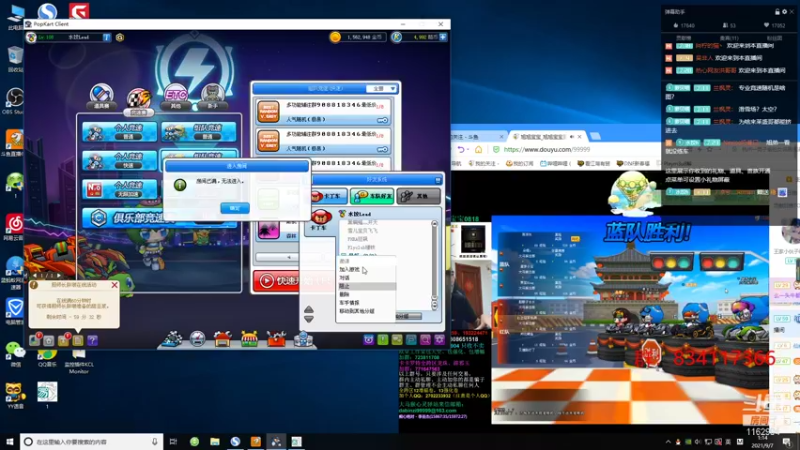Open the WeChat desktop icon

15,353
